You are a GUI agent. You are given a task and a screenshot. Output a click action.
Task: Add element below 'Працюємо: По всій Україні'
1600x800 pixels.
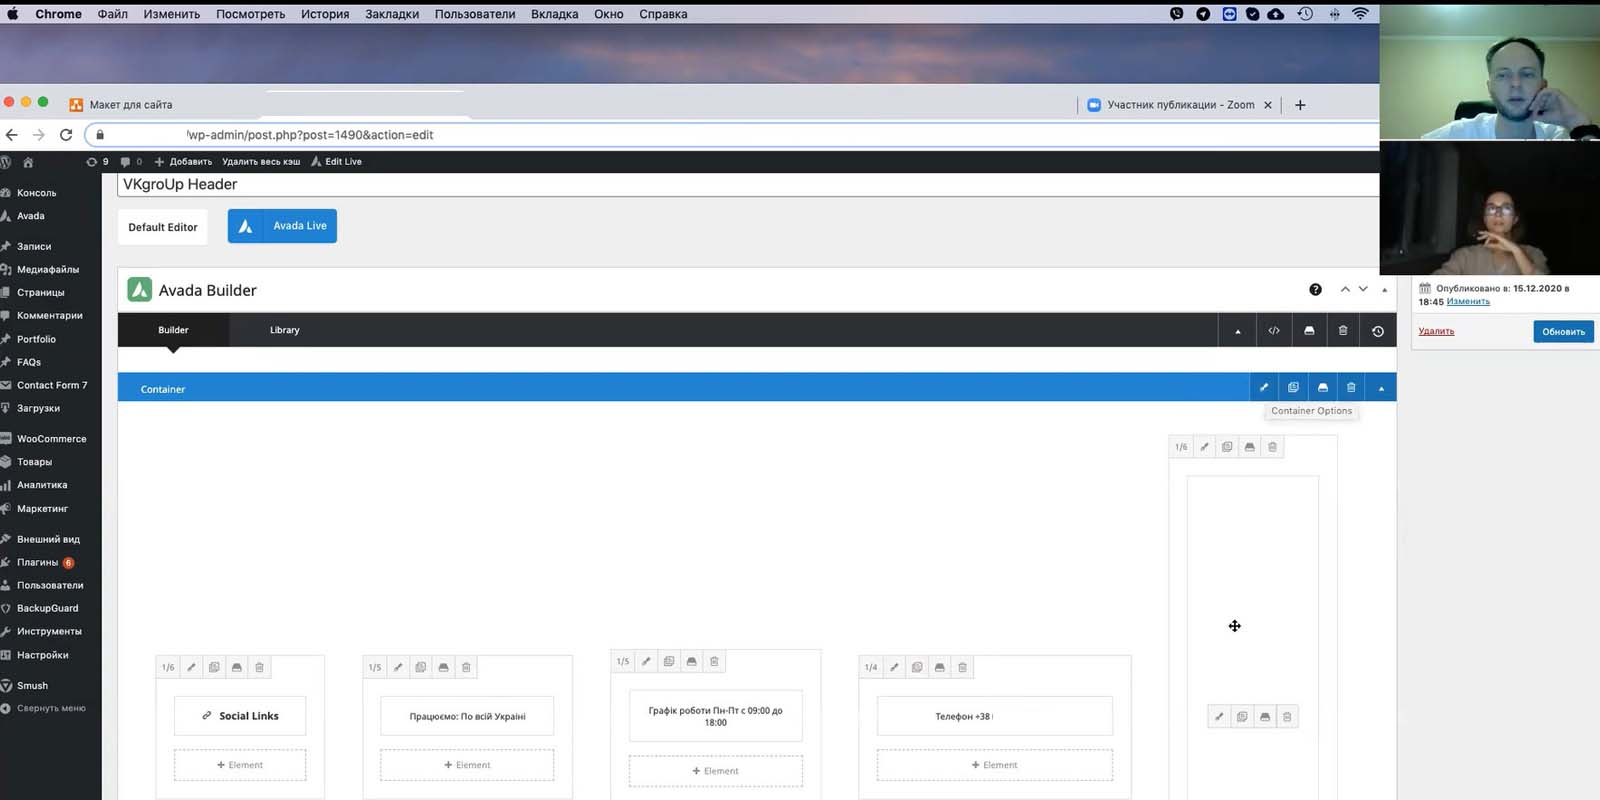[467, 765]
